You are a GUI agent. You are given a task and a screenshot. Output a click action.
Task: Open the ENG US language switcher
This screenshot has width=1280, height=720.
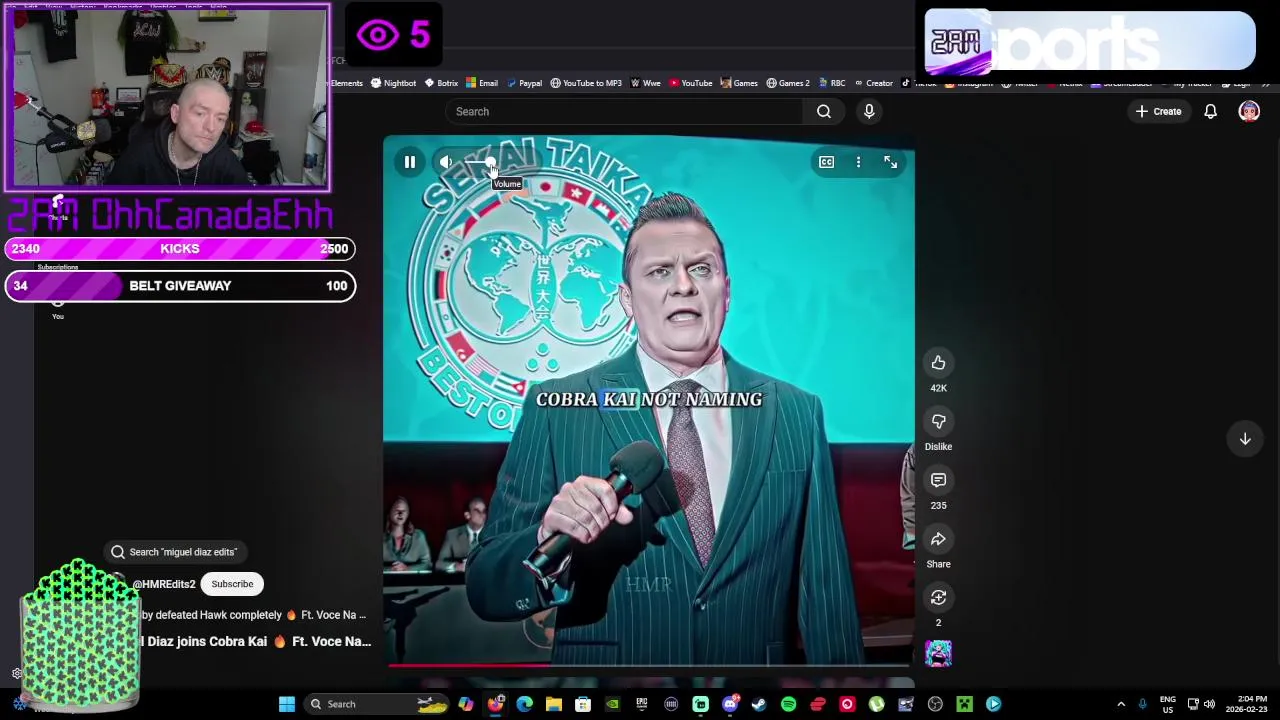(x=1167, y=704)
